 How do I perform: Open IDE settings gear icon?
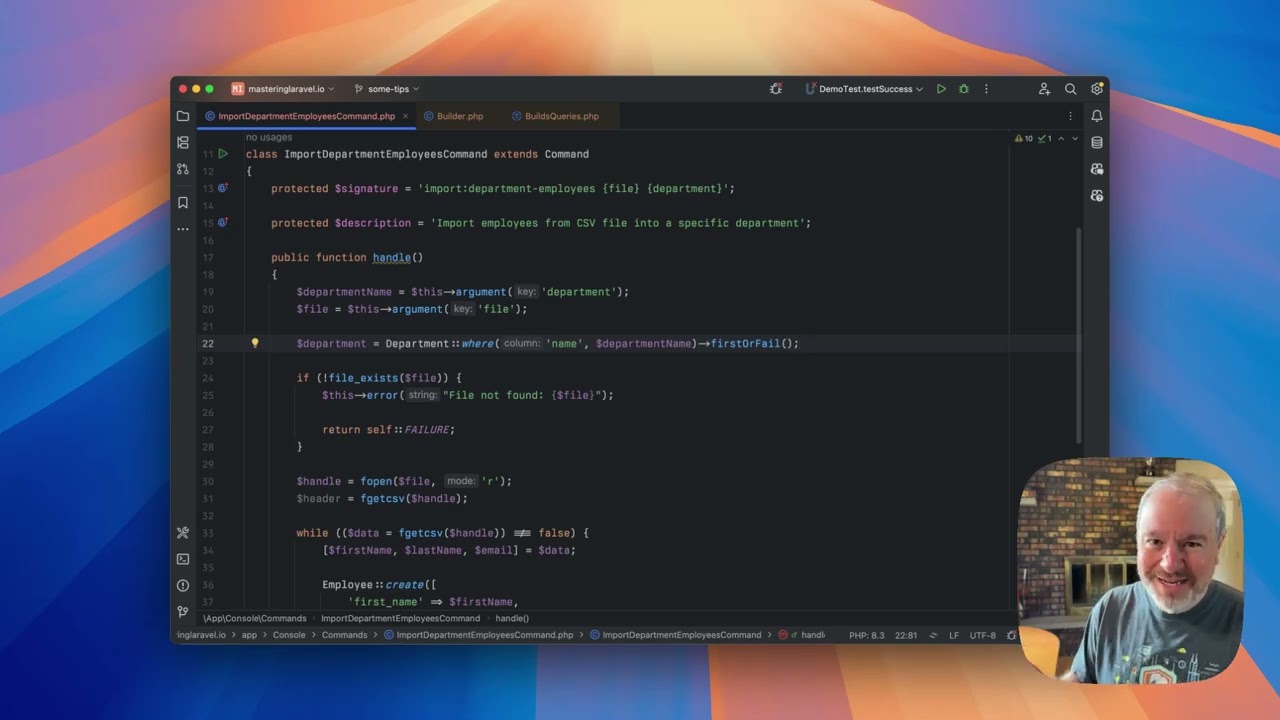[1097, 89]
